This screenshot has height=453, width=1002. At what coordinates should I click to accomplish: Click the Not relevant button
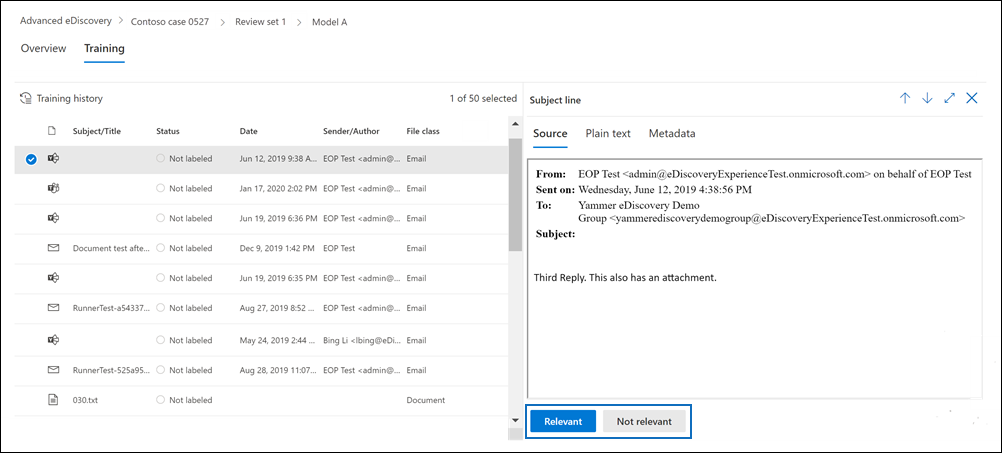tap(644, 421)
